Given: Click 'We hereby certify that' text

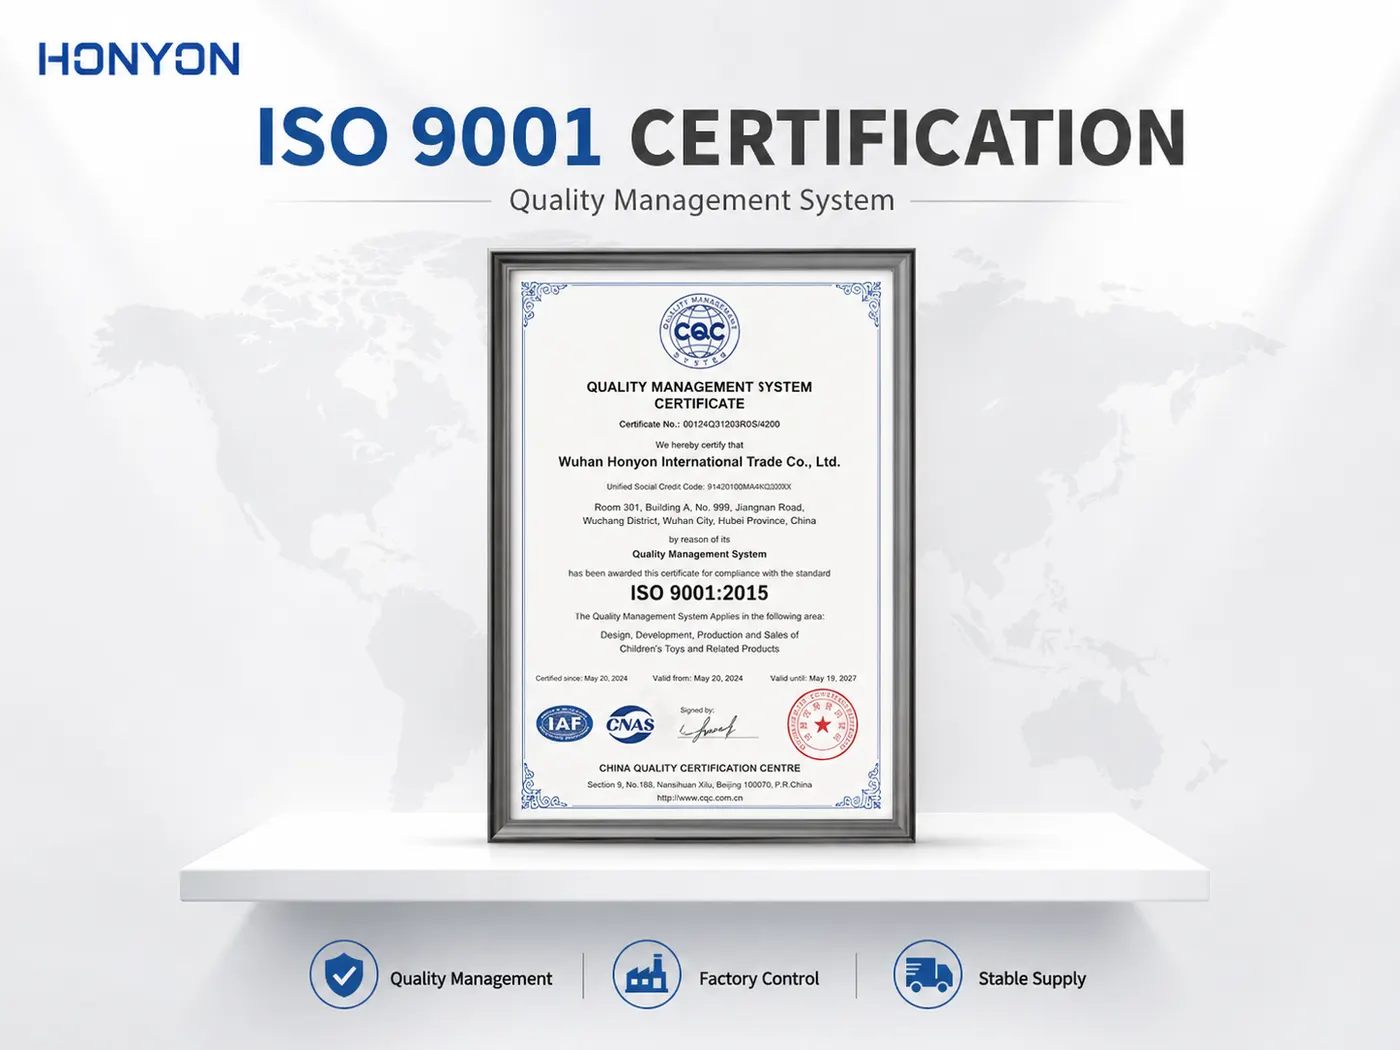Looking at the screenshot, I should tap(699, 445).
